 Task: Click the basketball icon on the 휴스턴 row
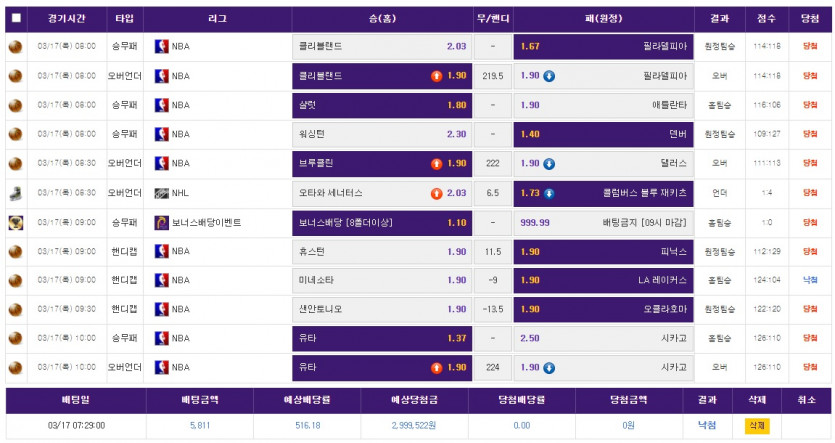16,251
